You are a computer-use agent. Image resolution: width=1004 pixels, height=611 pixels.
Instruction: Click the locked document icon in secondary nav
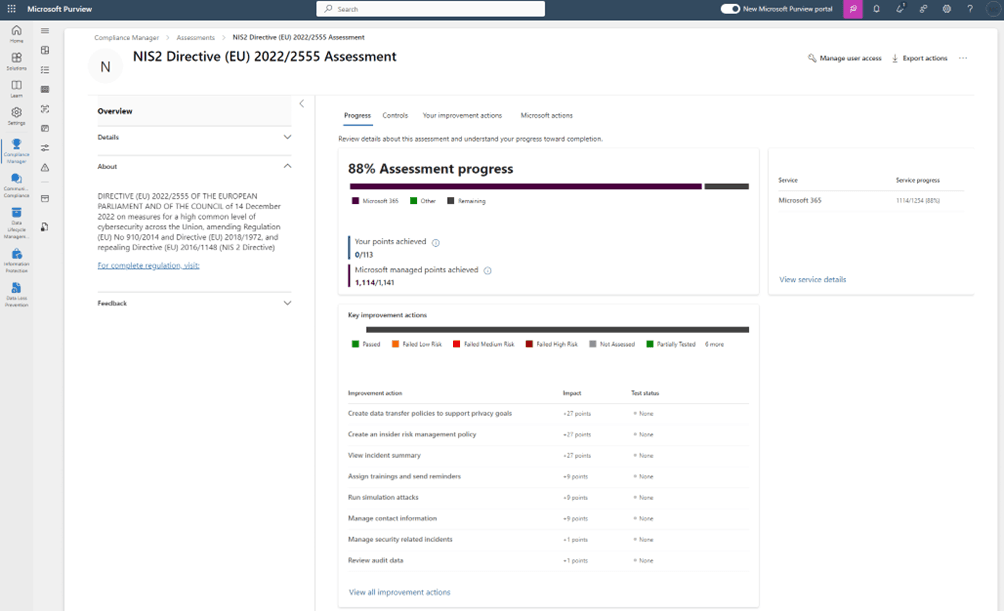(45, 227)
